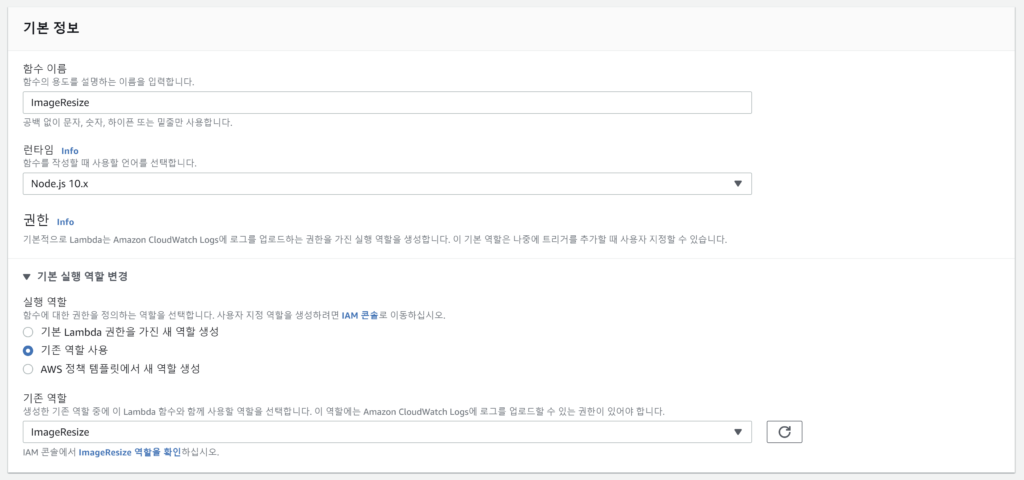Select the 기존 역할 사용 radio button
The height and width of the screenshot is (480, 1024).
28,350
